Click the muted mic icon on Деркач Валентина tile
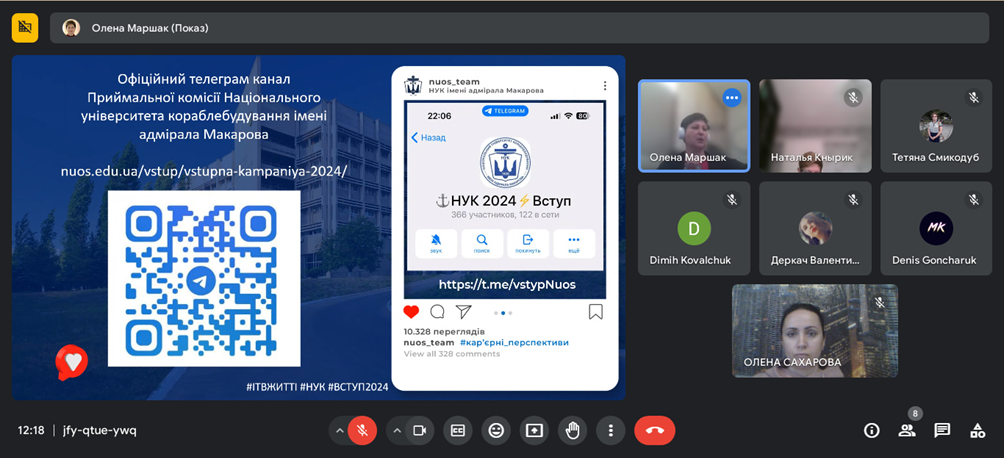This screenshot has height=458, width=1004. pyautogui.click(x=853, y=200)
